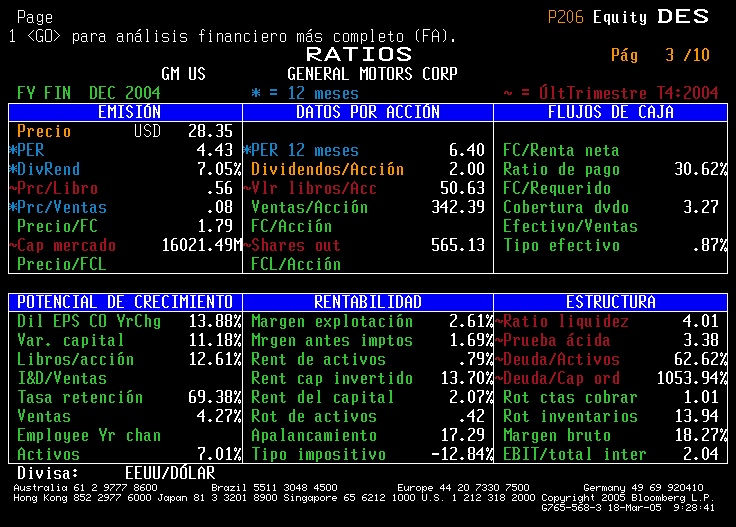736x527 pixels.
Task: Select the value 342.39
Action: 458,207
